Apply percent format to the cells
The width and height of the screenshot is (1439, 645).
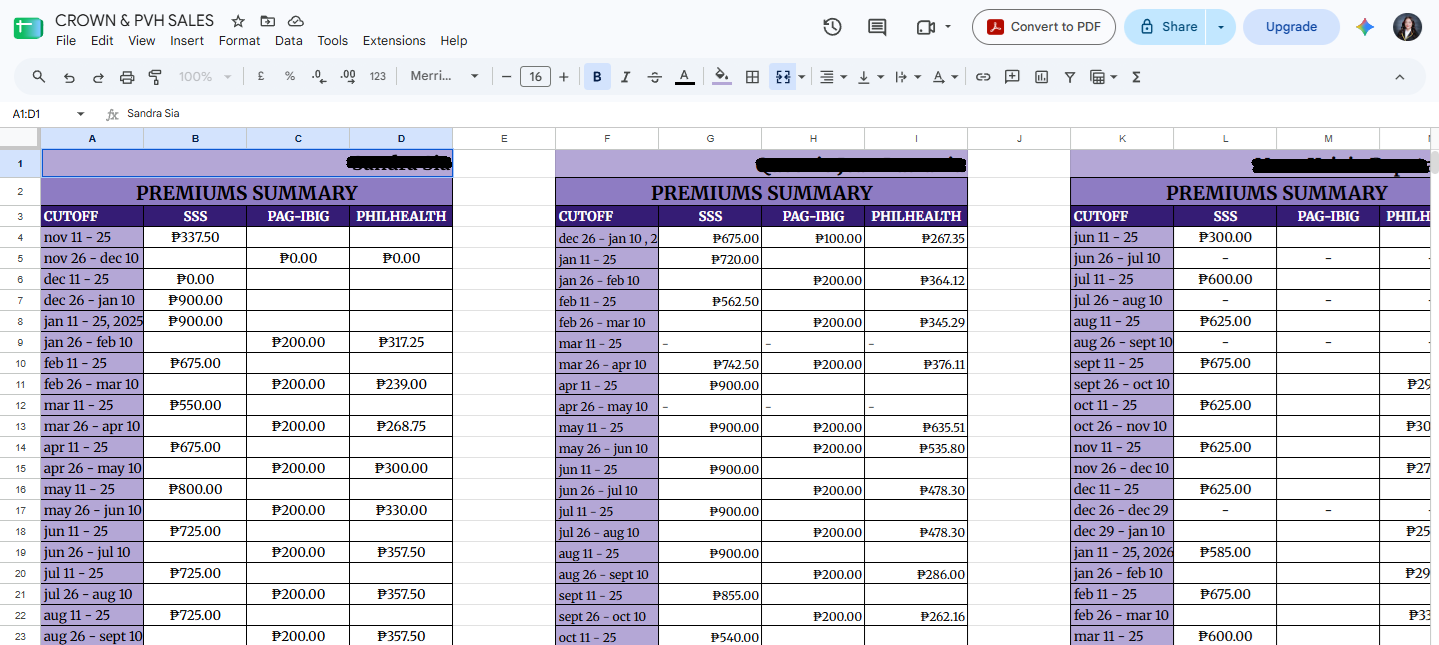[x=290, y=77]
